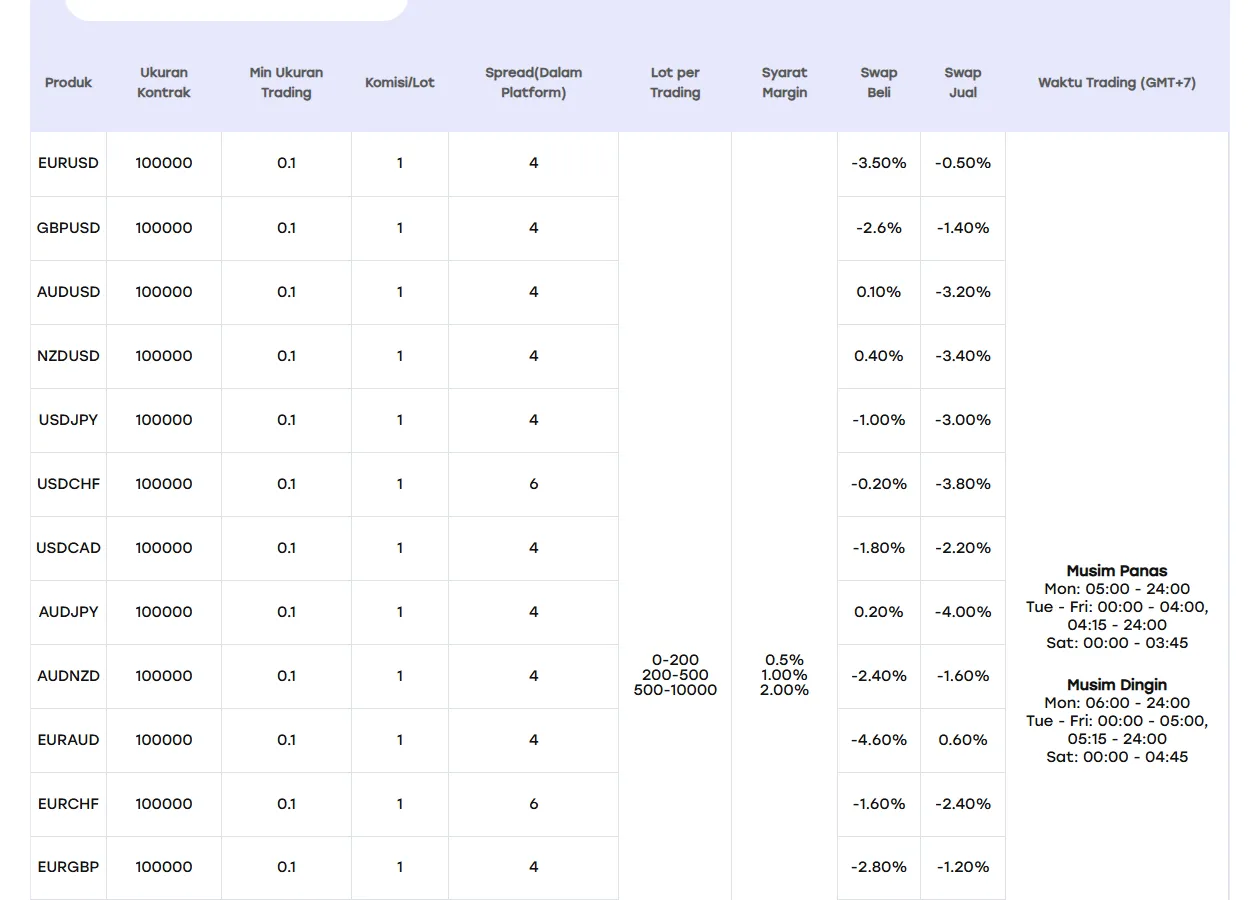Click EURUSD contract size 100000
The height and width of the screenshot is (900, 1260).
[x=164, y=163]
